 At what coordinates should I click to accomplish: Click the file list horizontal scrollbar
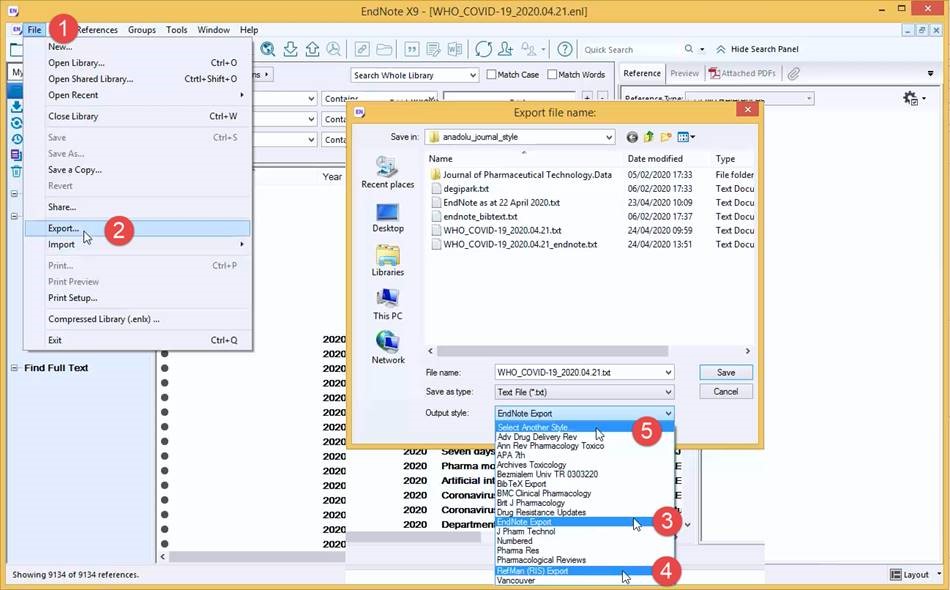553,351
